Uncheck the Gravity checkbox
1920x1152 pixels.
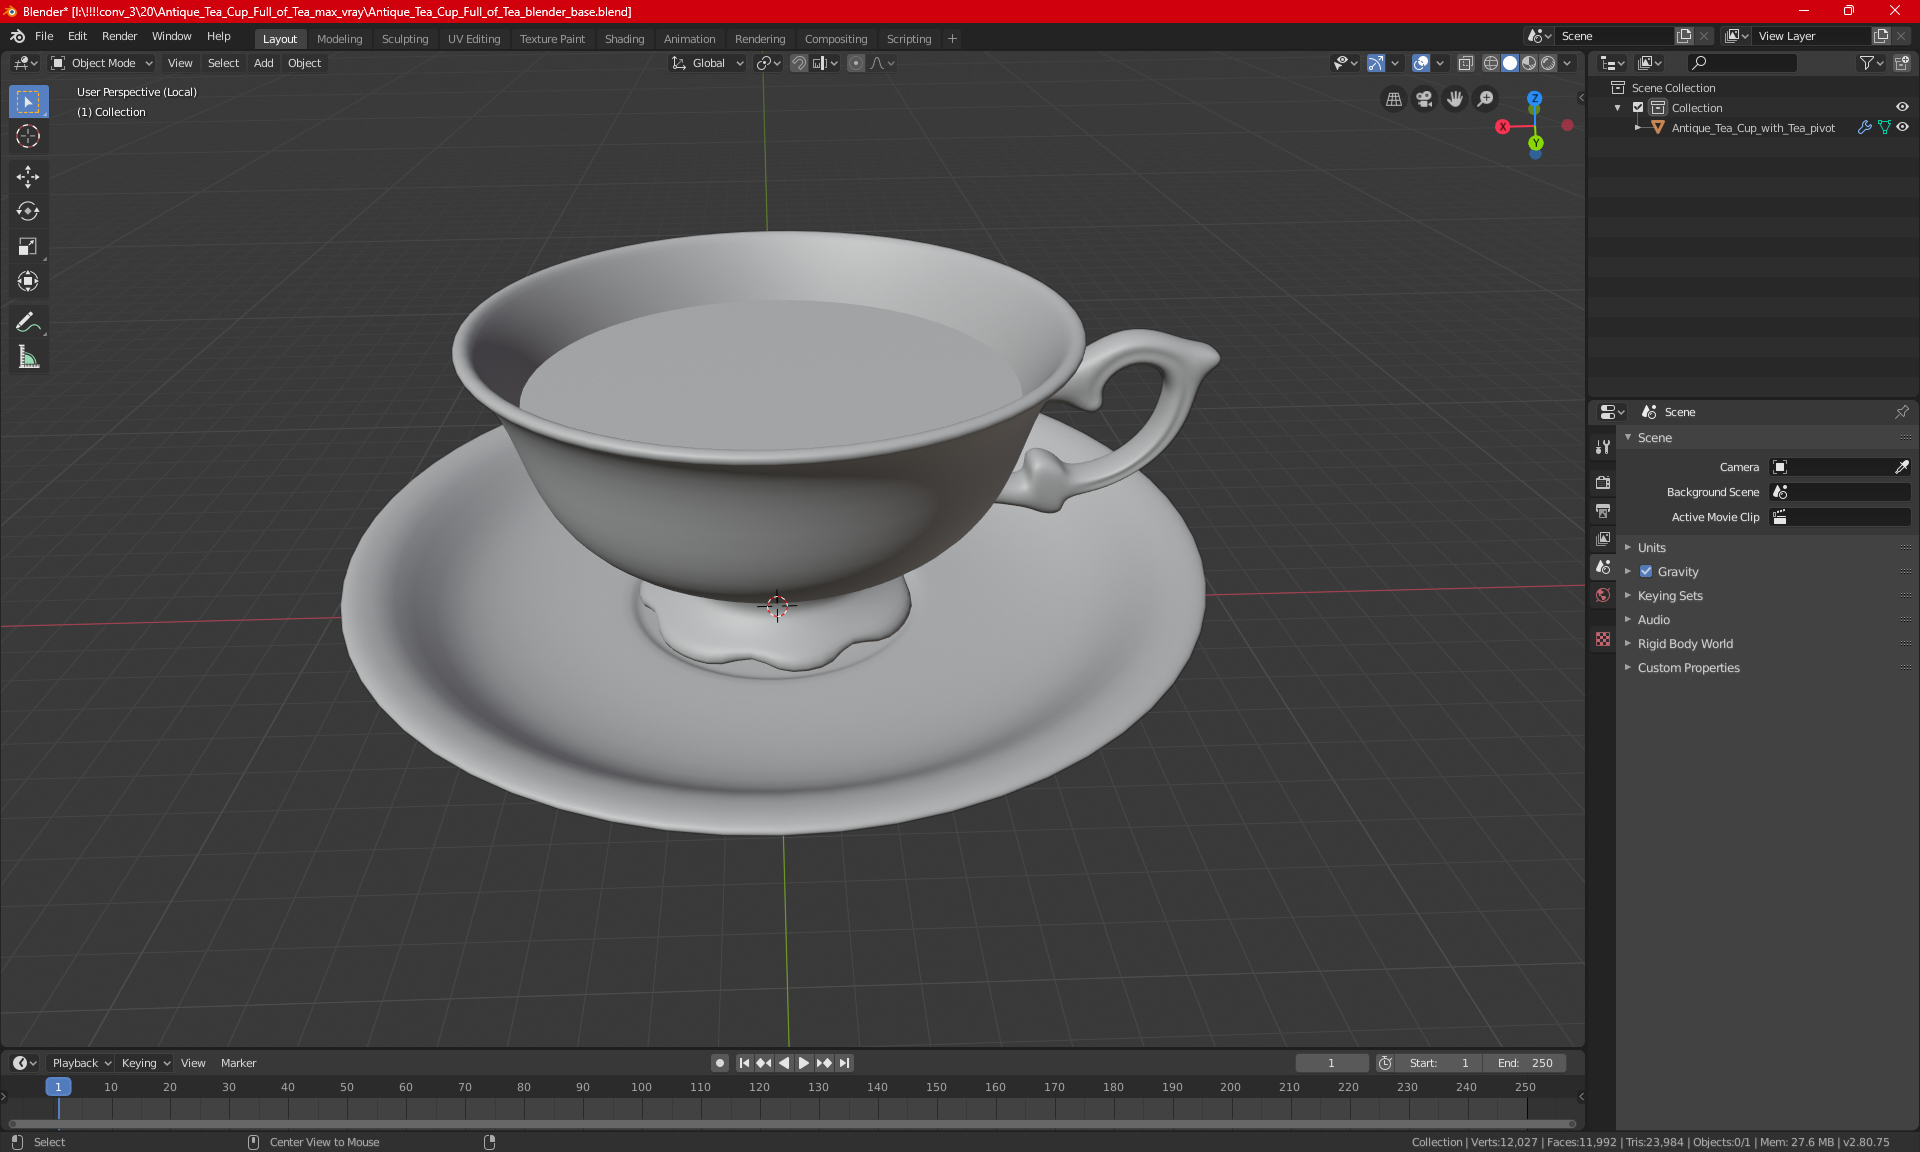[1646, 572]
